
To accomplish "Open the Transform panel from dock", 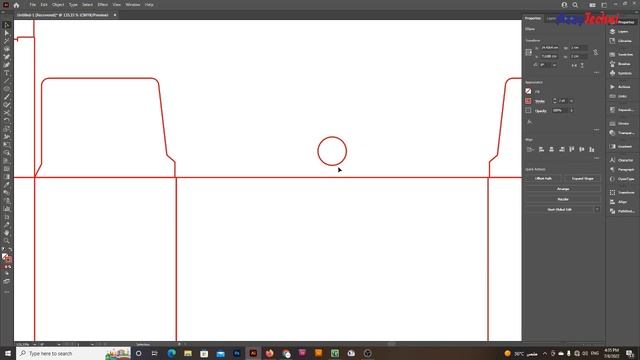I will 622,192.
